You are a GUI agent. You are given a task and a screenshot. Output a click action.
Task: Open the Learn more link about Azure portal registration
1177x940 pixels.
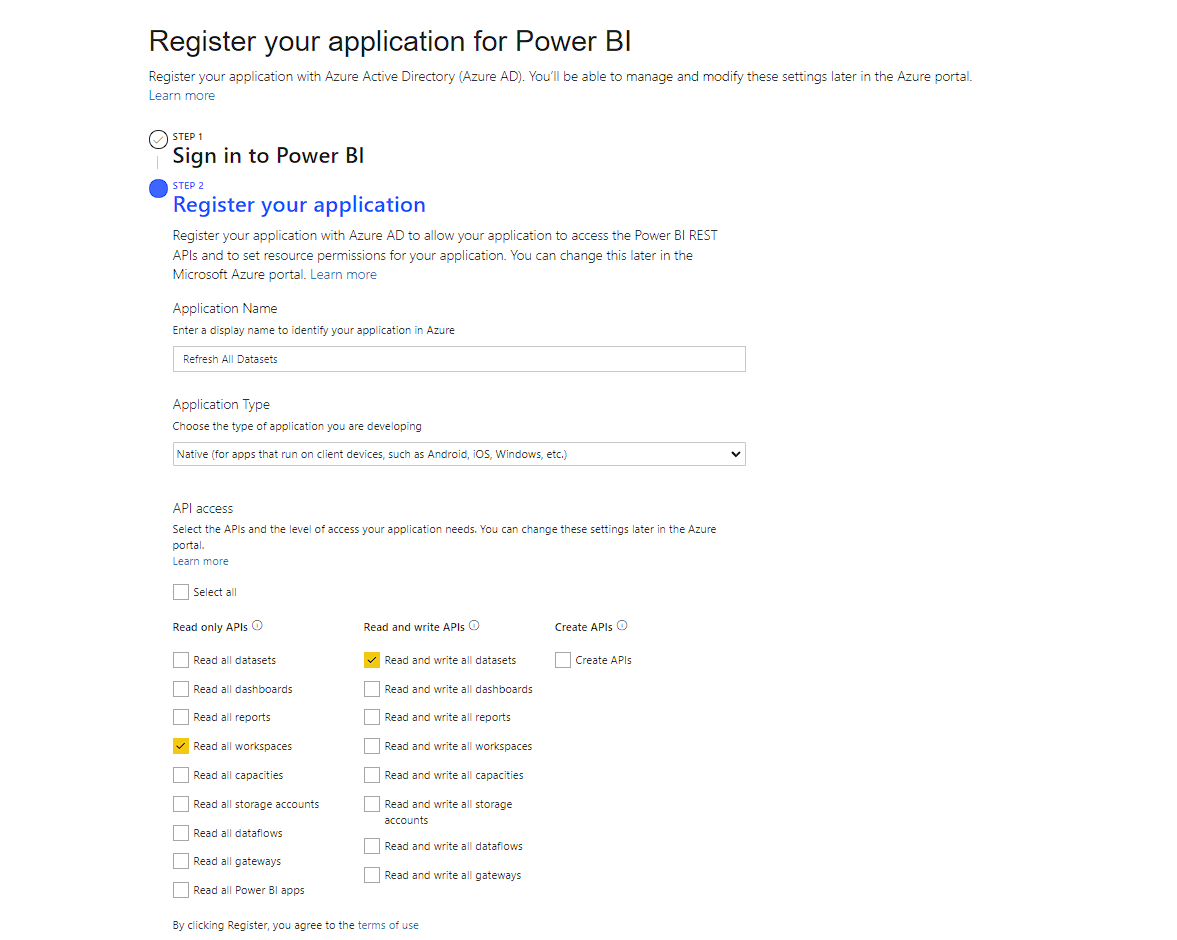(x=343, y=273)
